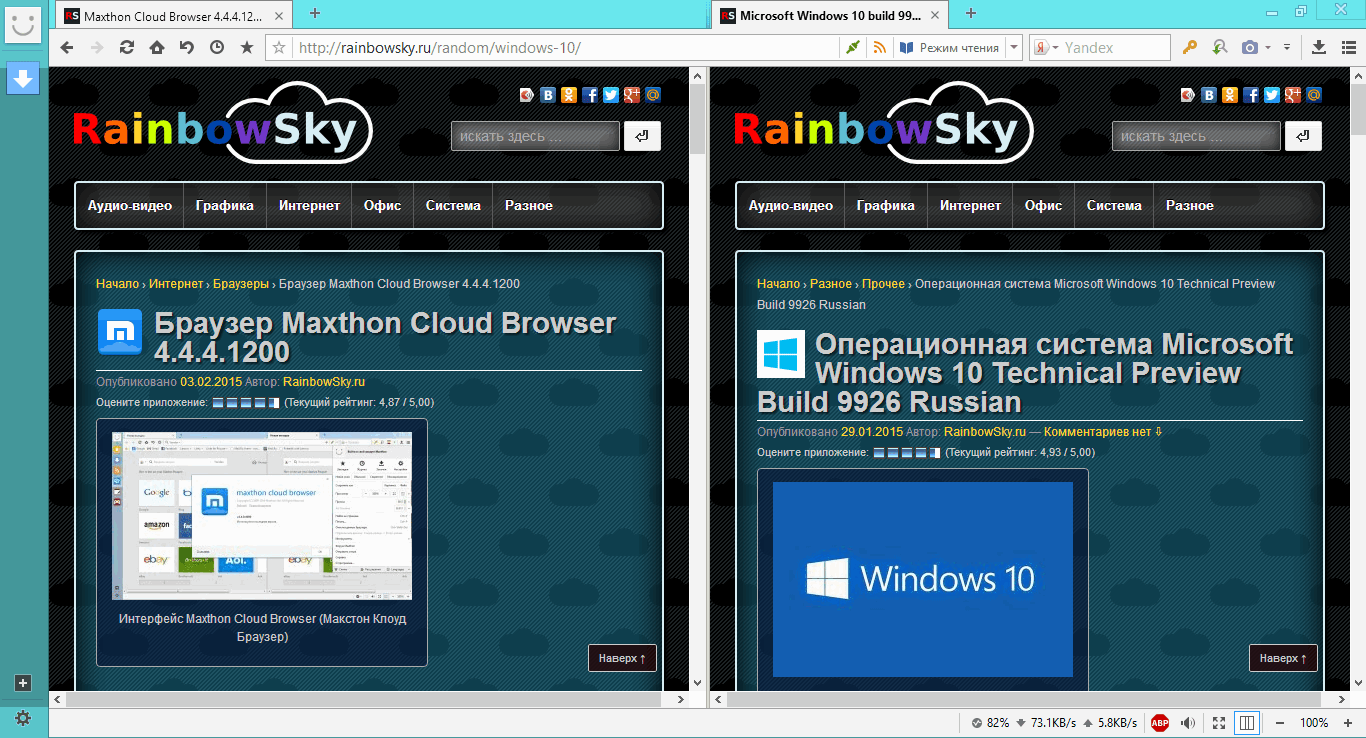Bookmark this page via address bar star
The height and width of the screenshot is (738, 1366).
280,47
